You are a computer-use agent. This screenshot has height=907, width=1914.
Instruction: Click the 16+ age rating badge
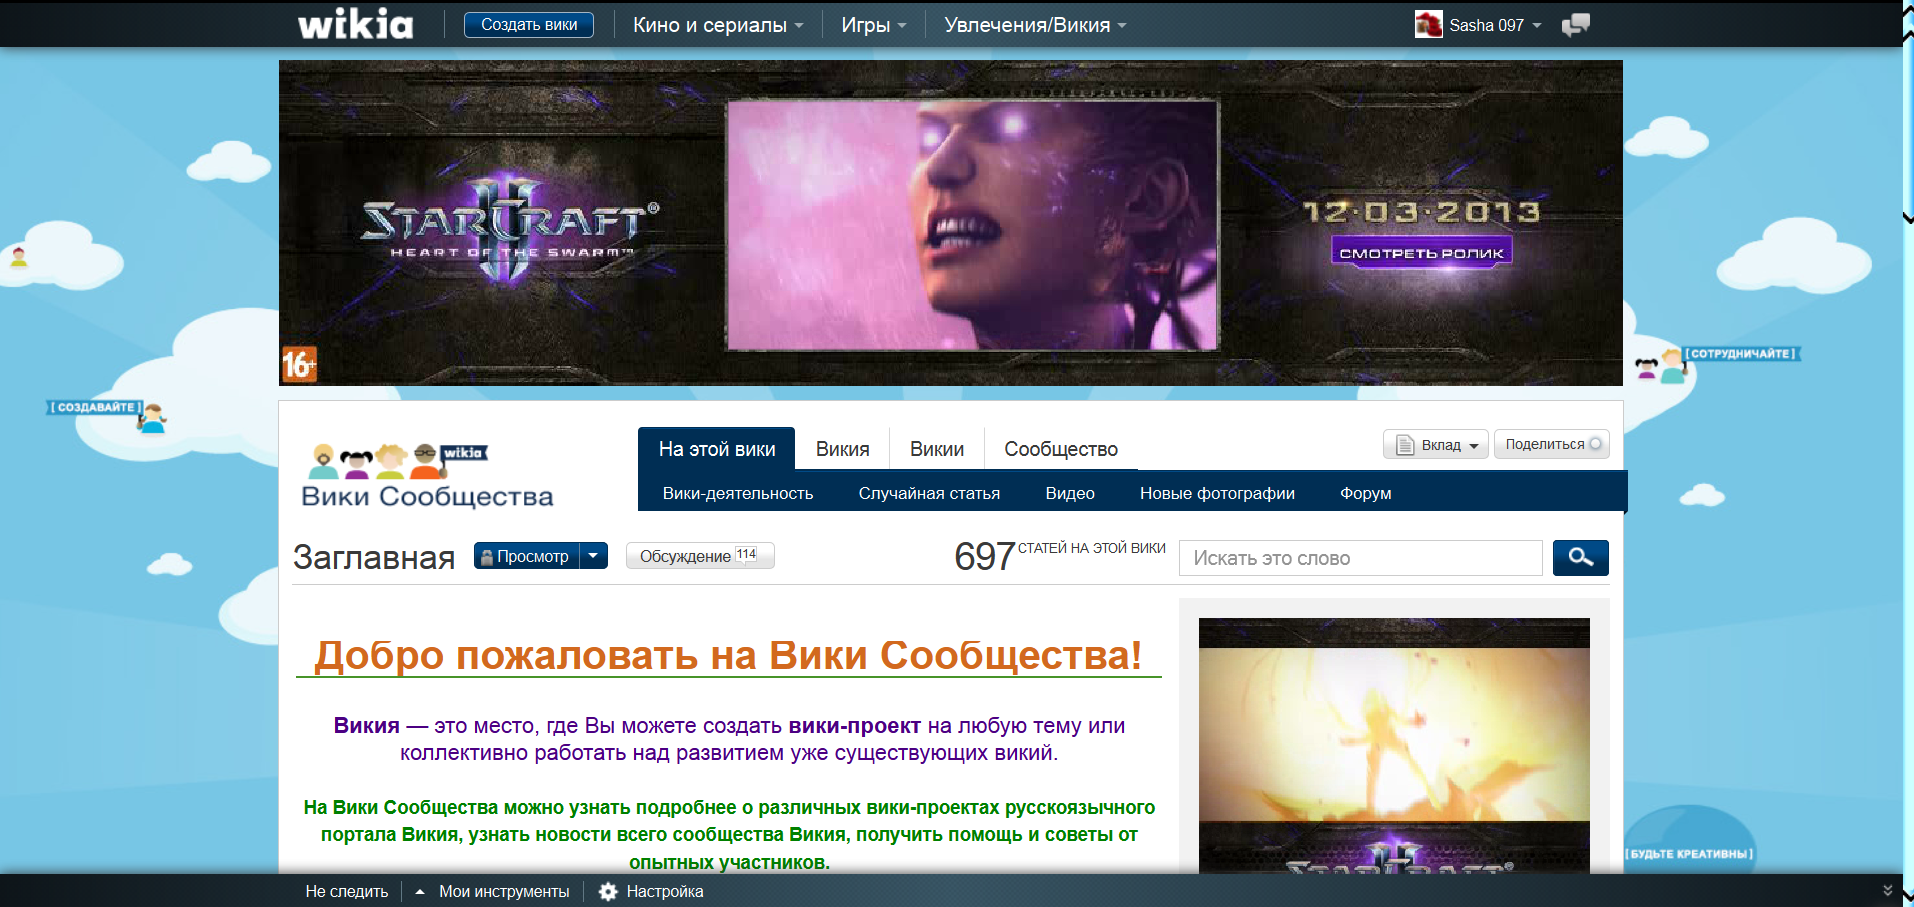[x=299, y=364]
